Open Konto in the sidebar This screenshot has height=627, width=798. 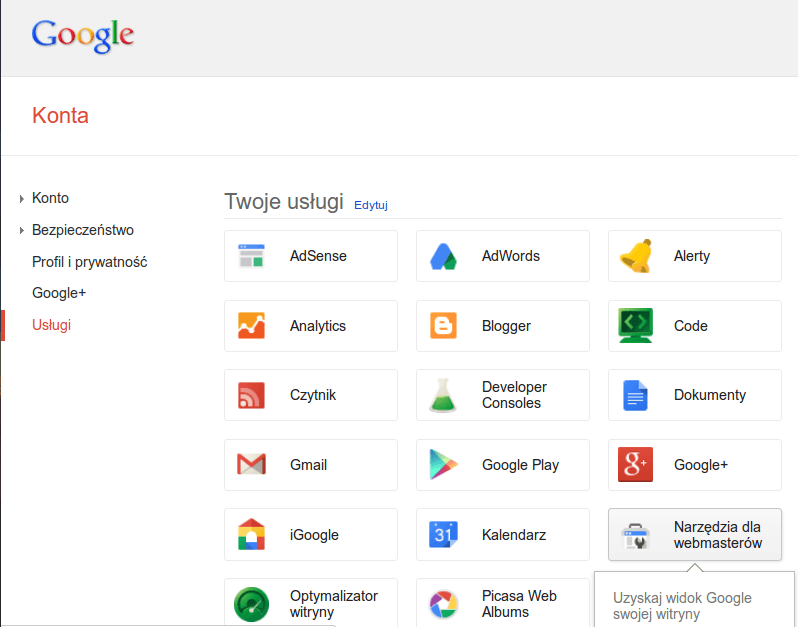pos(50,198)
